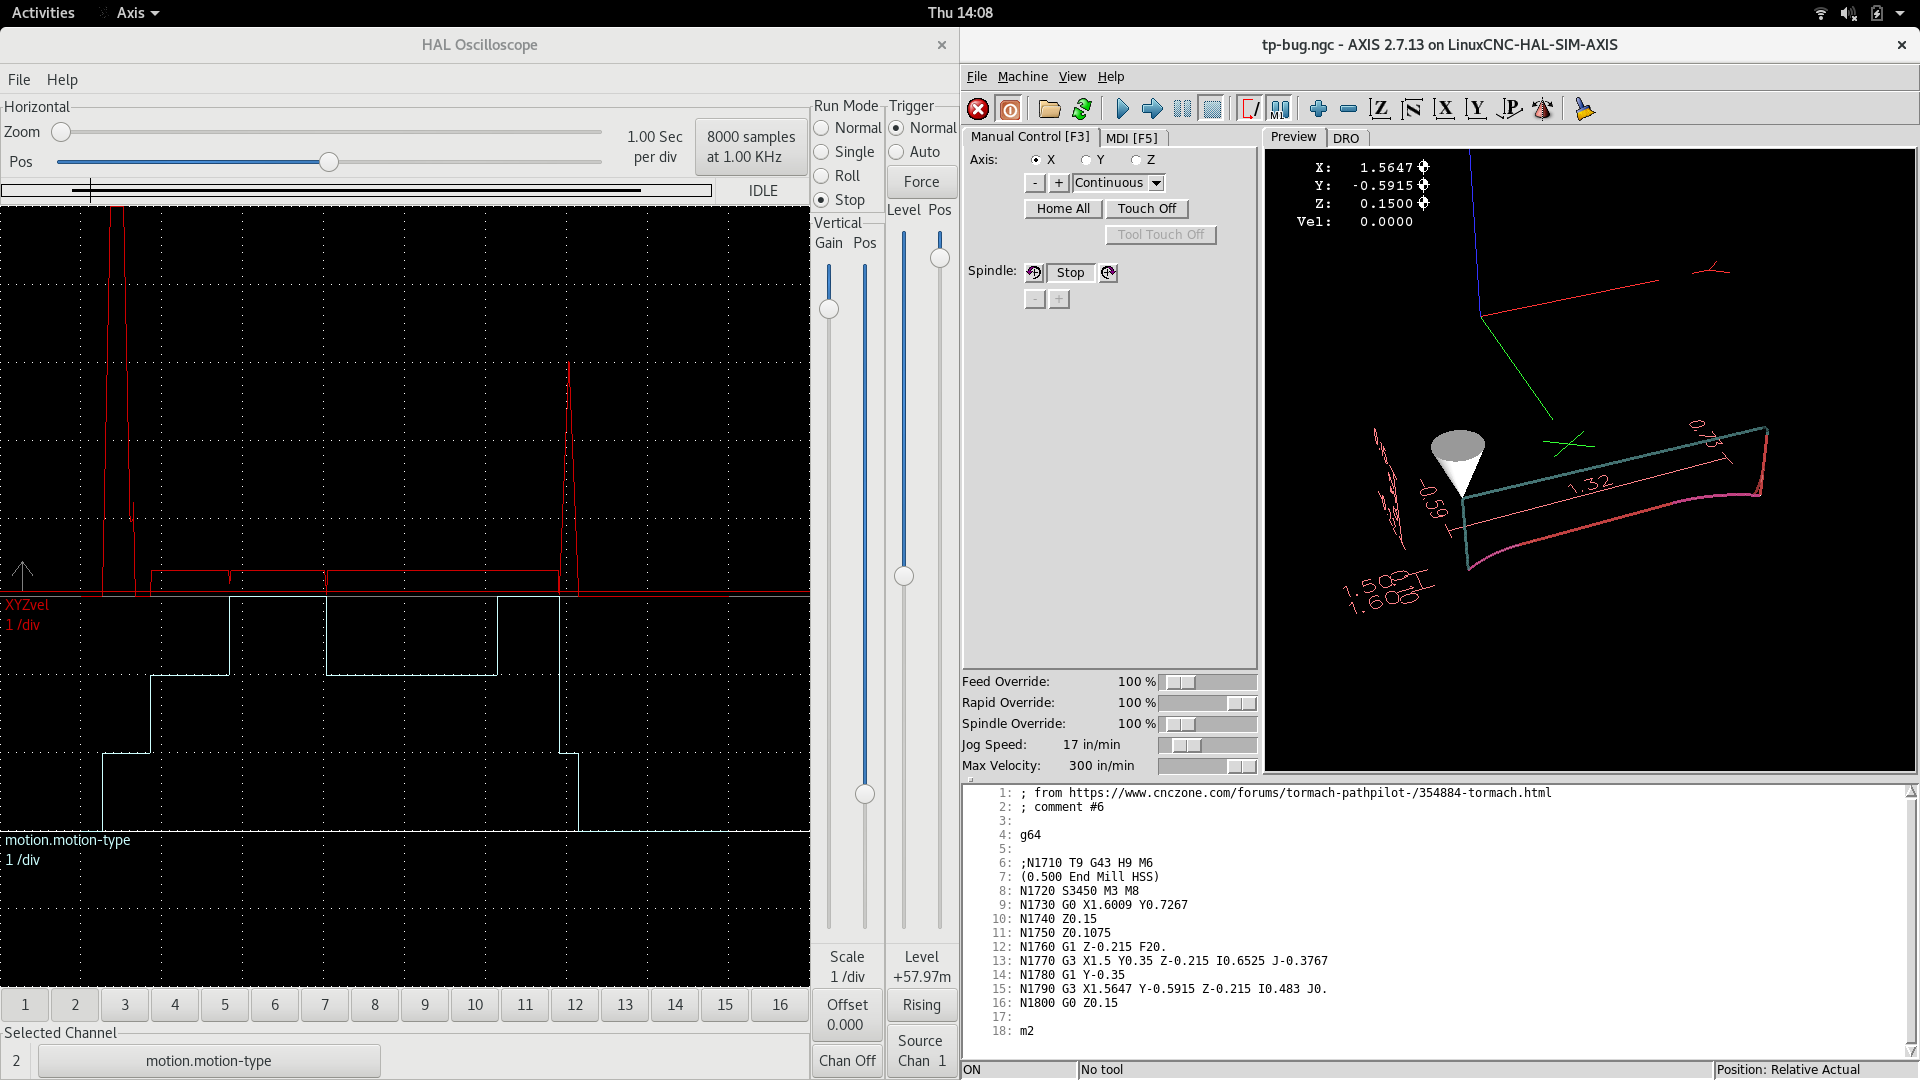Open the volume icon in the top bar
Viewport: 1920px width, 1080px height.
coord(1848,13)
